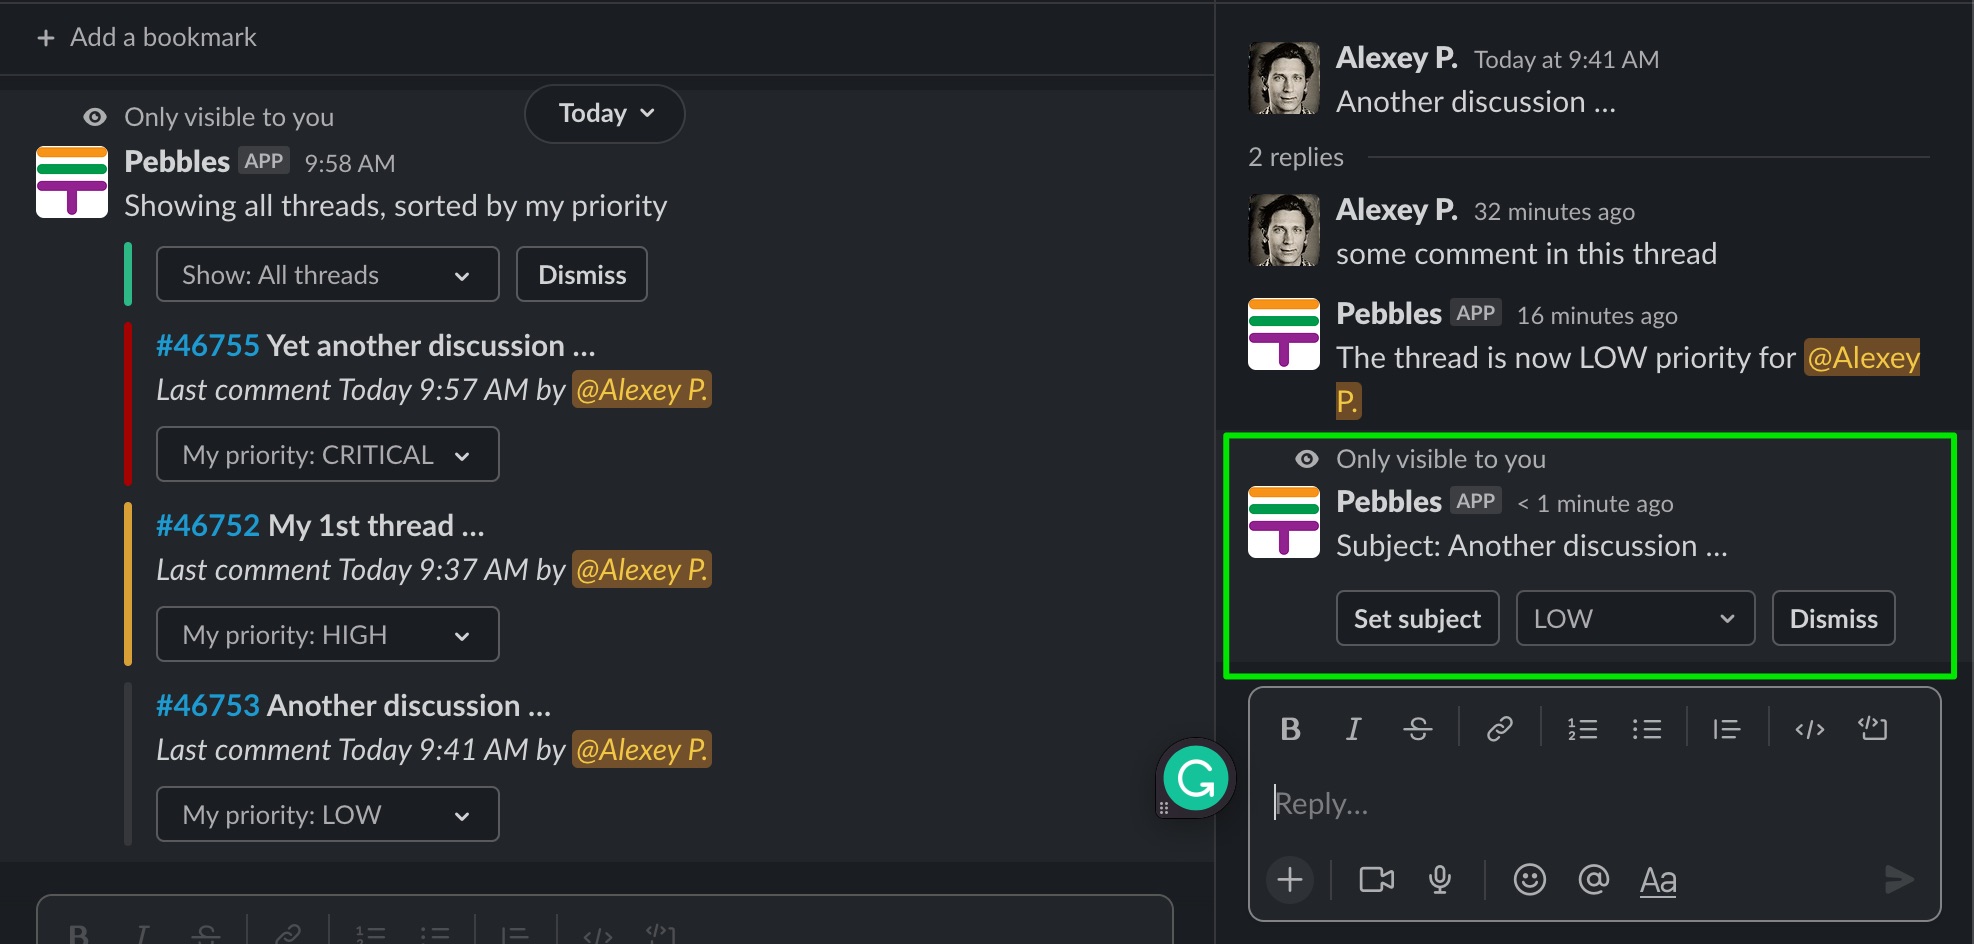Open emoji picker in reply box
Image resolution: width=1974 pixels, height=944 pixels.
[1529, 879]
